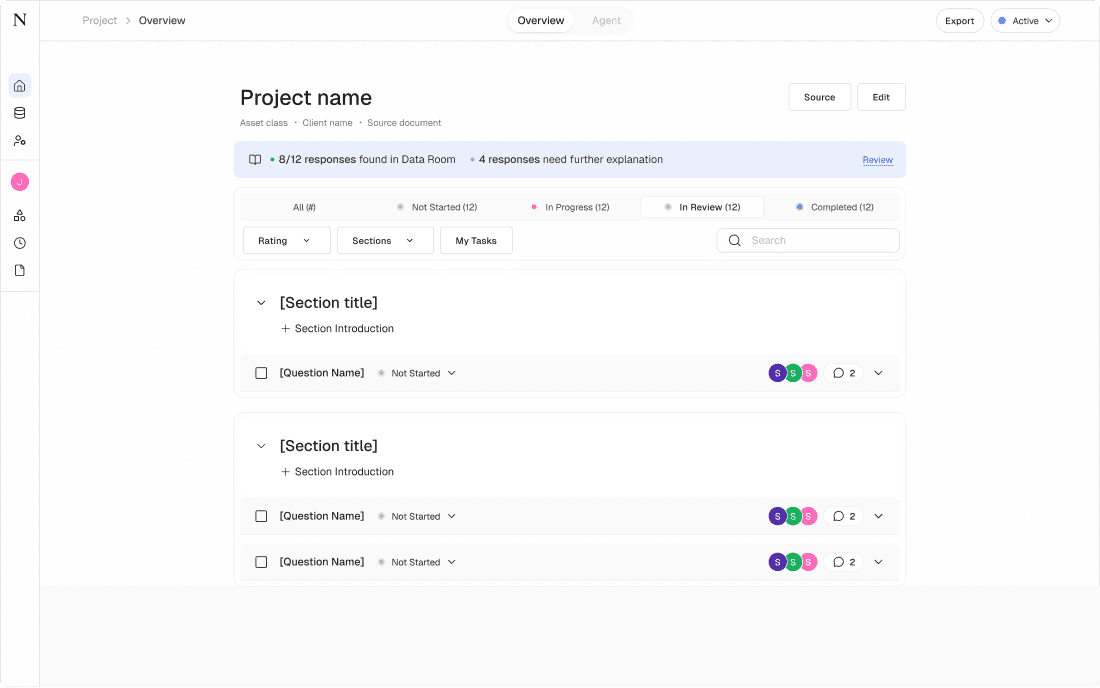Open comments on first question row

[844, 373]
